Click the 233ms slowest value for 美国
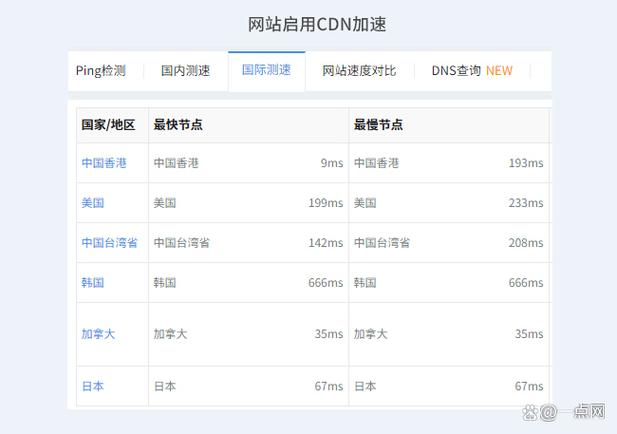 point(526,203)
